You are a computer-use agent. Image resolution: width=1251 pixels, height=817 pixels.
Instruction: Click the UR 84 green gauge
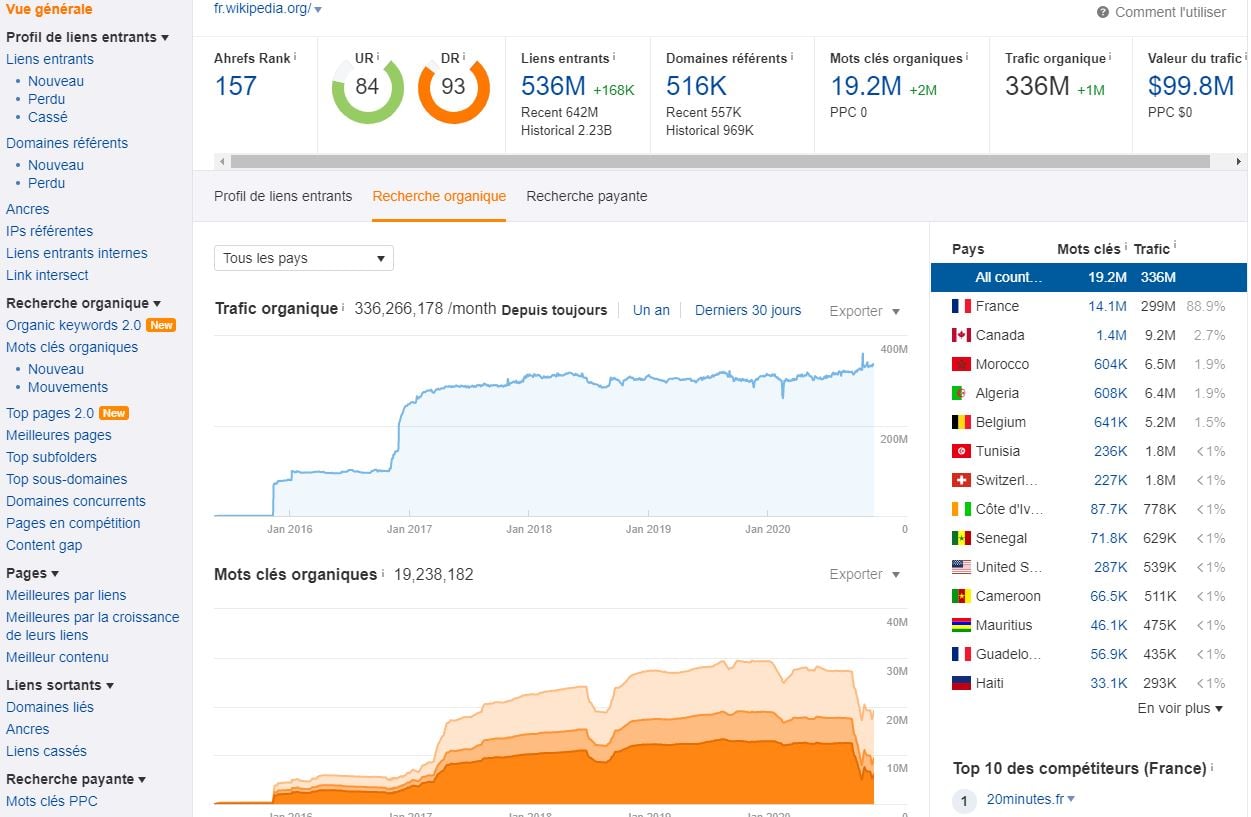click(x=367, y=87)
